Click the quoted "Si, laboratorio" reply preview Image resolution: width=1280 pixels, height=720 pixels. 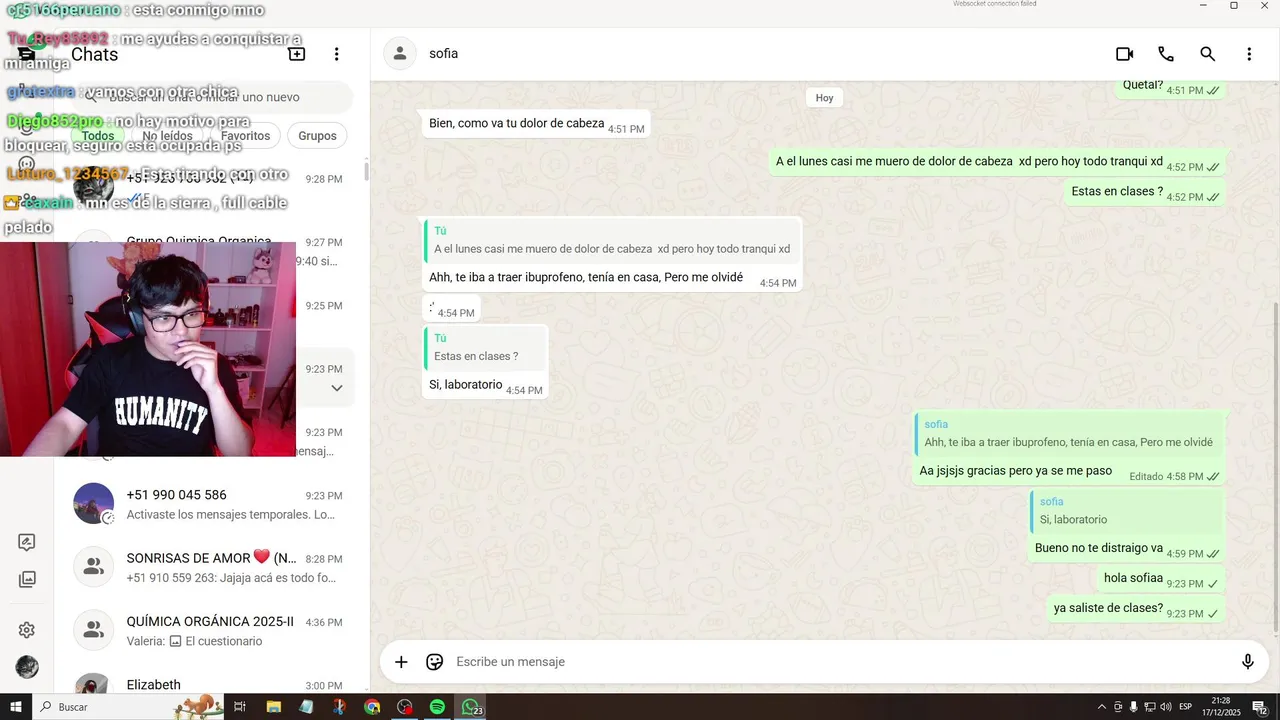1127,511
